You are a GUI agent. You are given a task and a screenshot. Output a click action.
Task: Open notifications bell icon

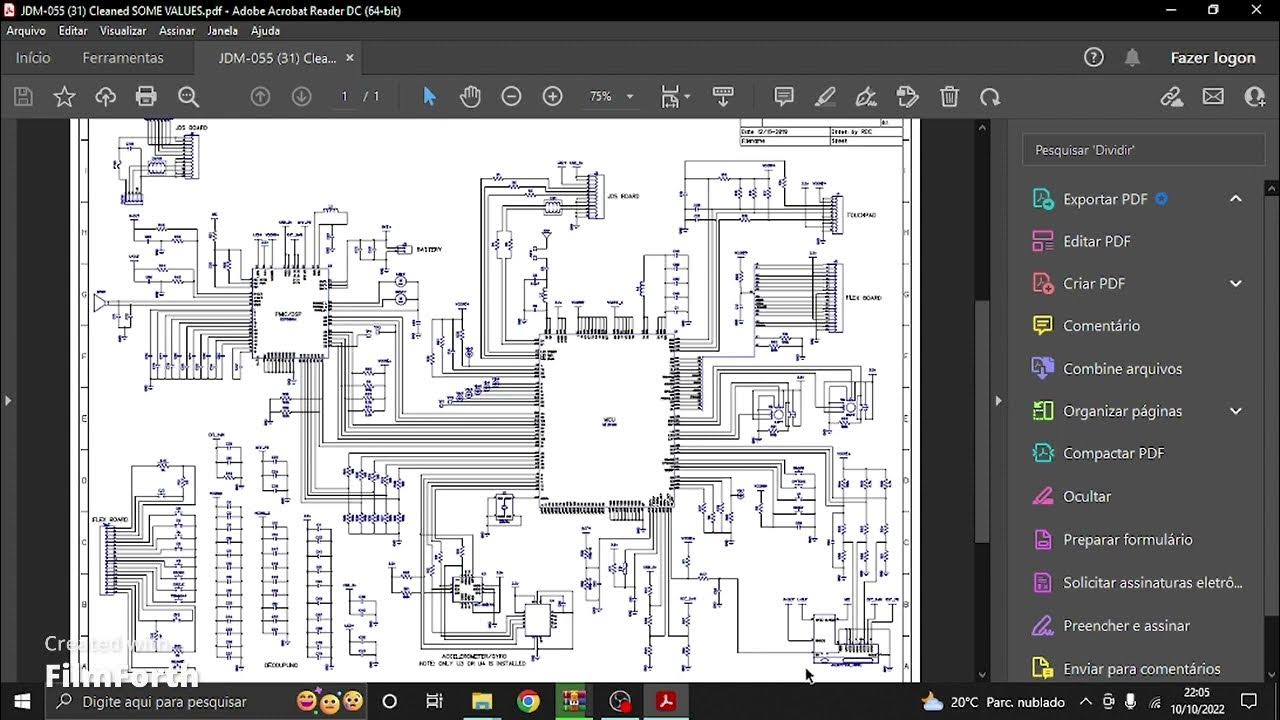(1132, 58)
